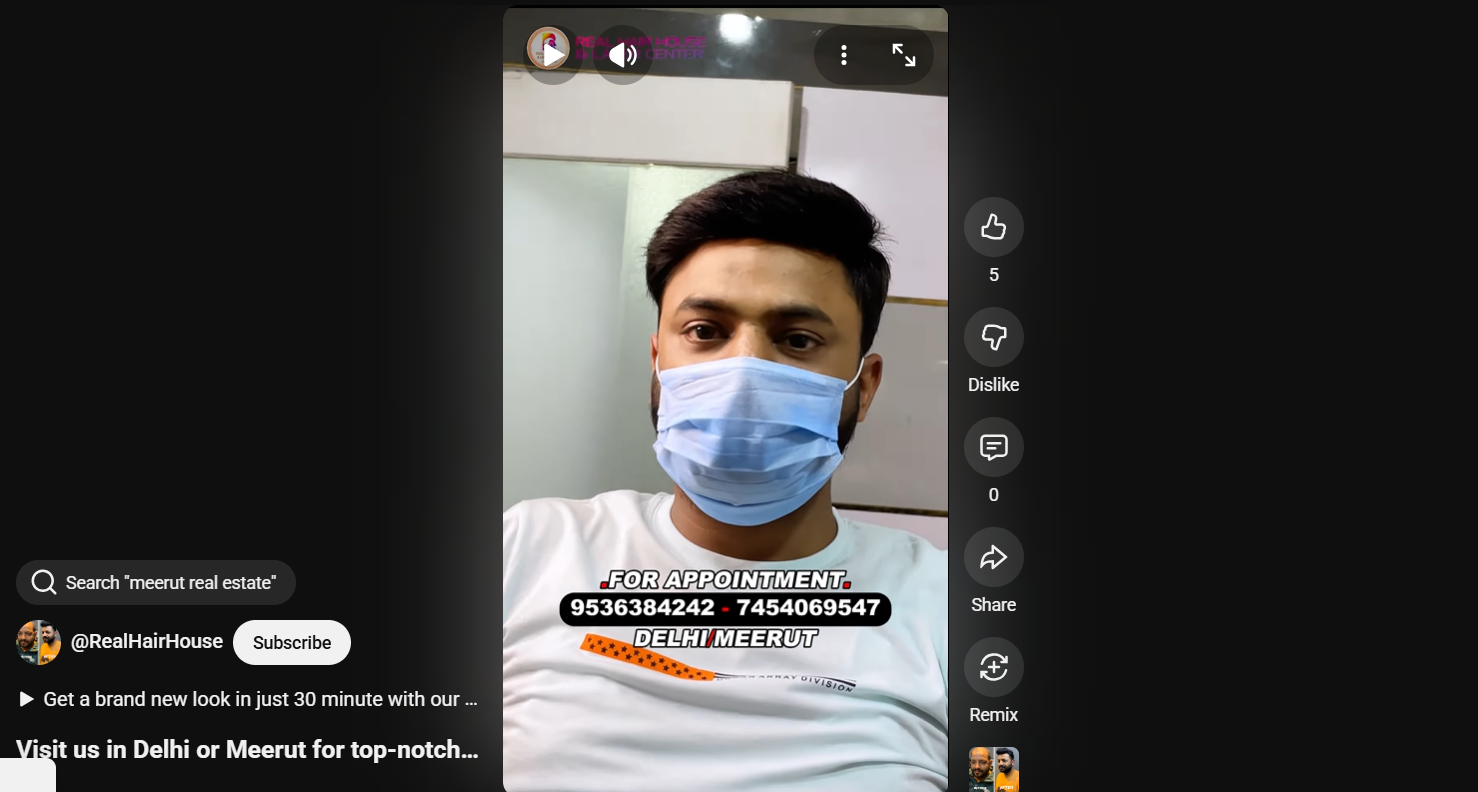Mute the video sound
The image size is (1478, 792).
click(623, 55)
